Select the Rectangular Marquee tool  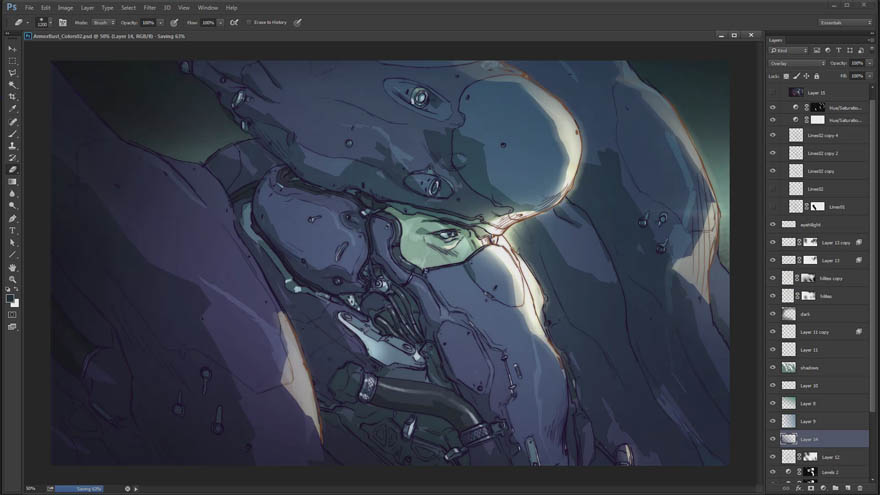click(12, 61)
